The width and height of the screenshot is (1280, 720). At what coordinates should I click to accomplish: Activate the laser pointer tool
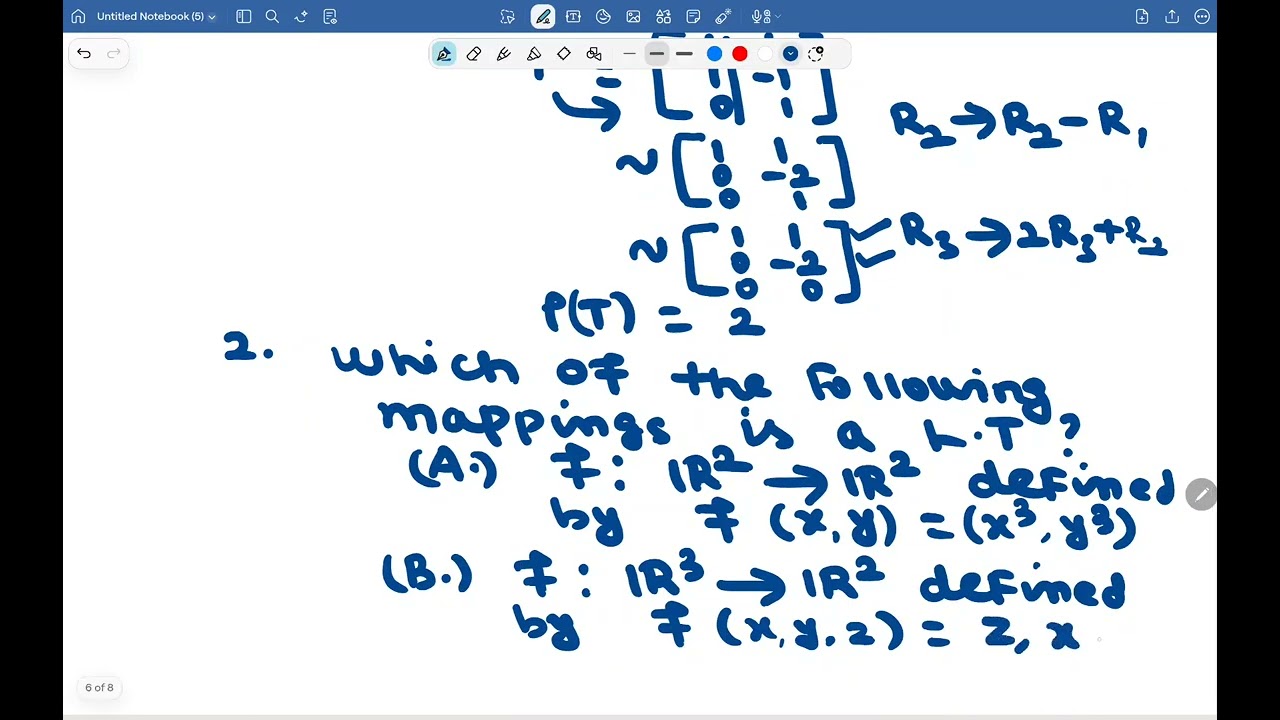click(723, 16)
